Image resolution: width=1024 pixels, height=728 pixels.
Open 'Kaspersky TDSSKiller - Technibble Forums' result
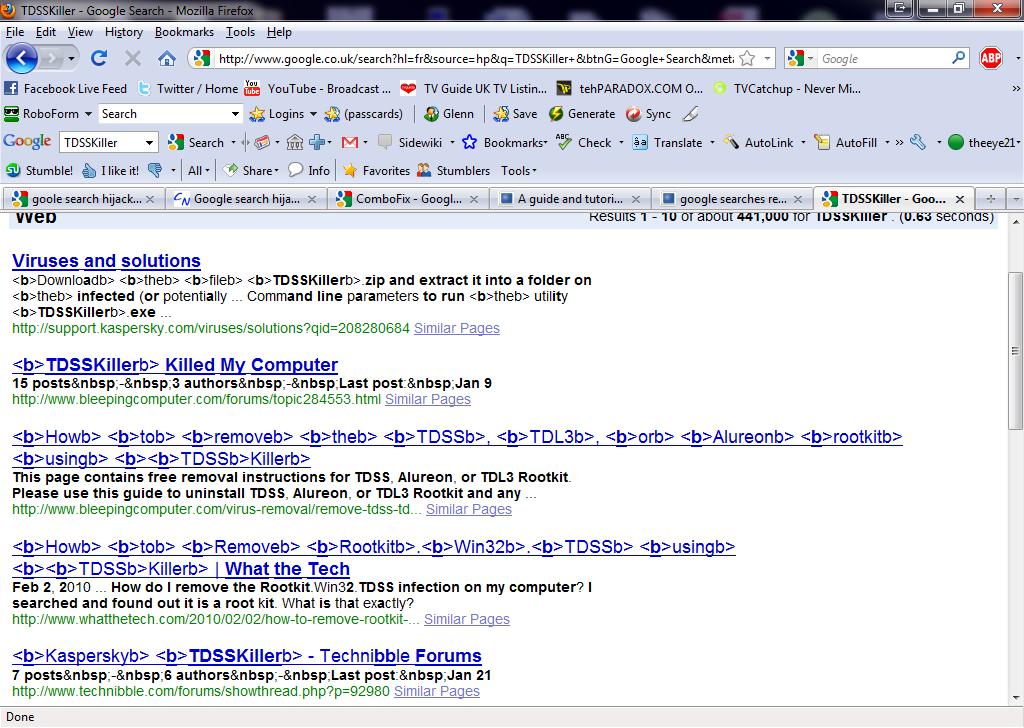(247, 656)
